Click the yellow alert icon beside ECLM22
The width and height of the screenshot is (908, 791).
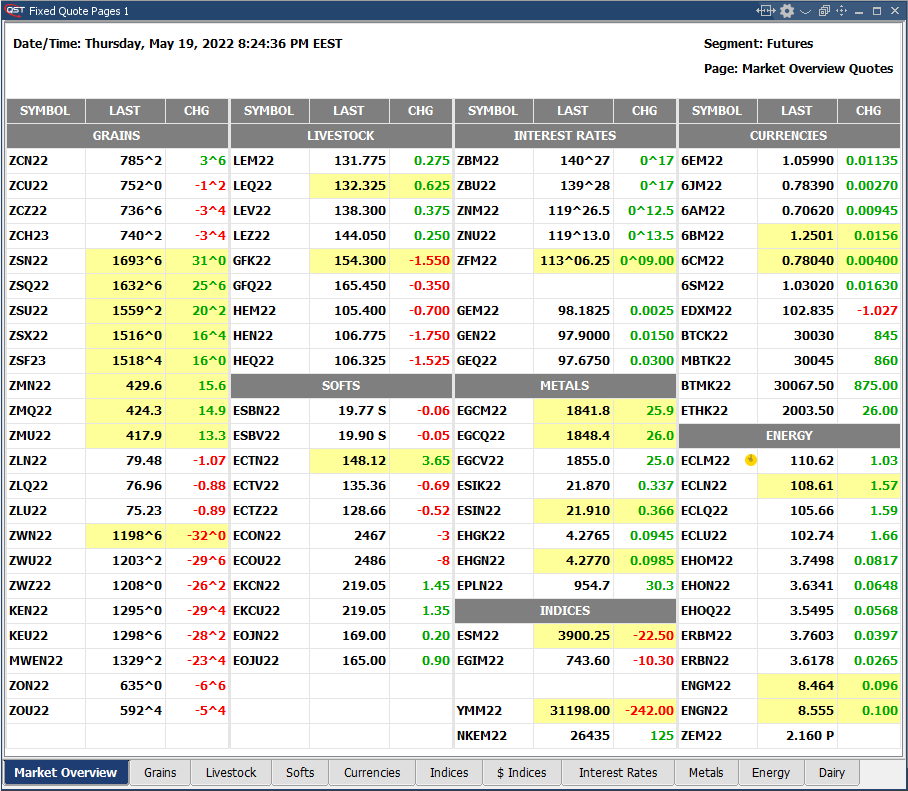pyautogui.click(x=751, y=460)
